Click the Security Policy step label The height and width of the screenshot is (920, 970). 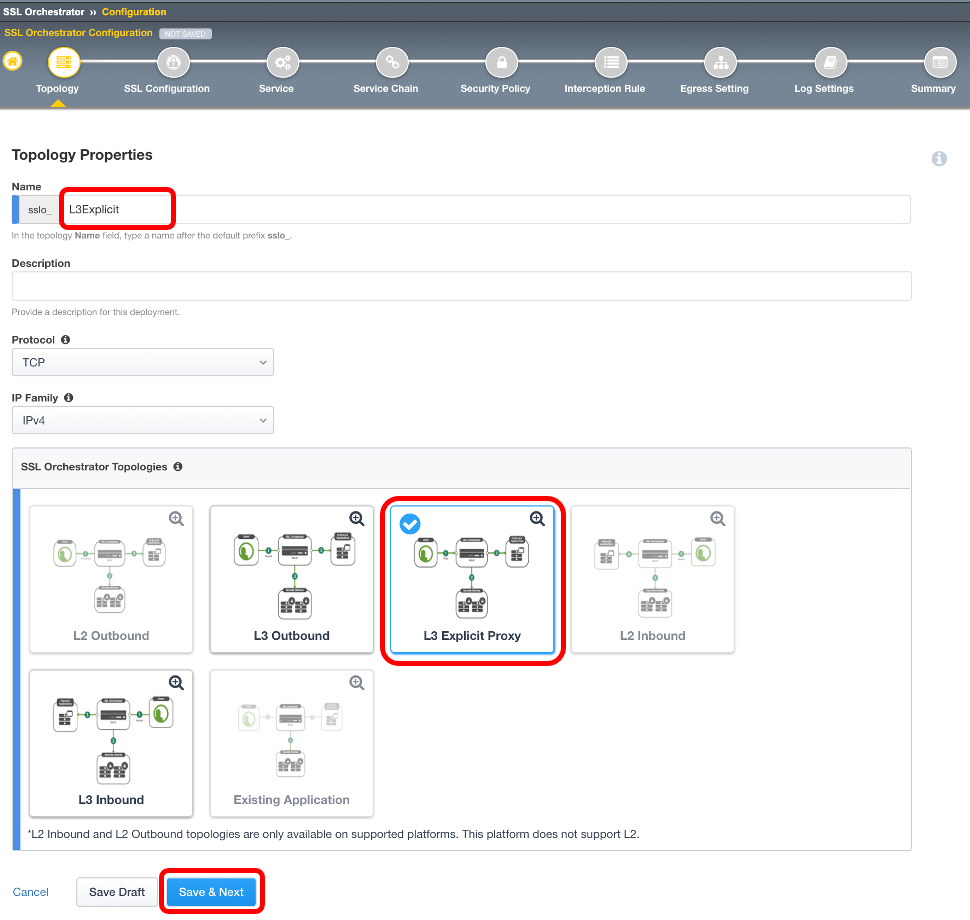point(496,88)
